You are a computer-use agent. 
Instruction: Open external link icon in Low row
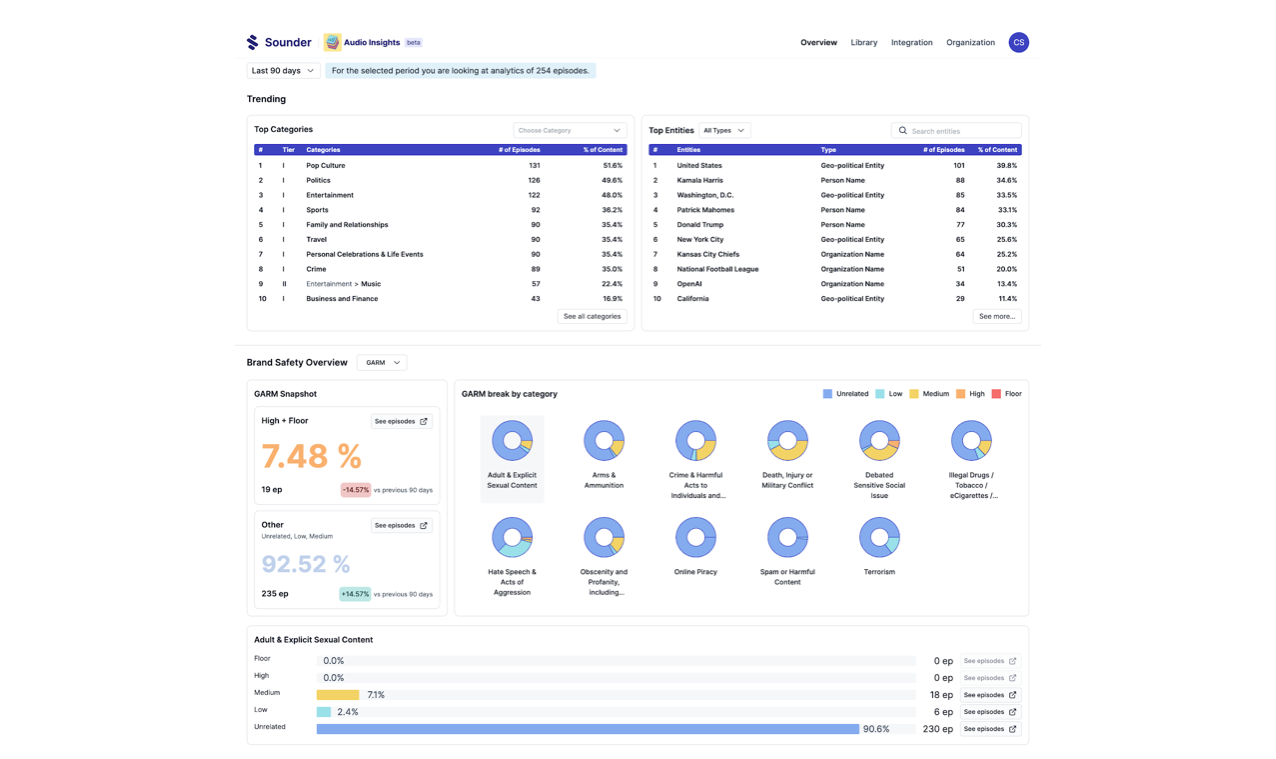tap(1013, 712)
